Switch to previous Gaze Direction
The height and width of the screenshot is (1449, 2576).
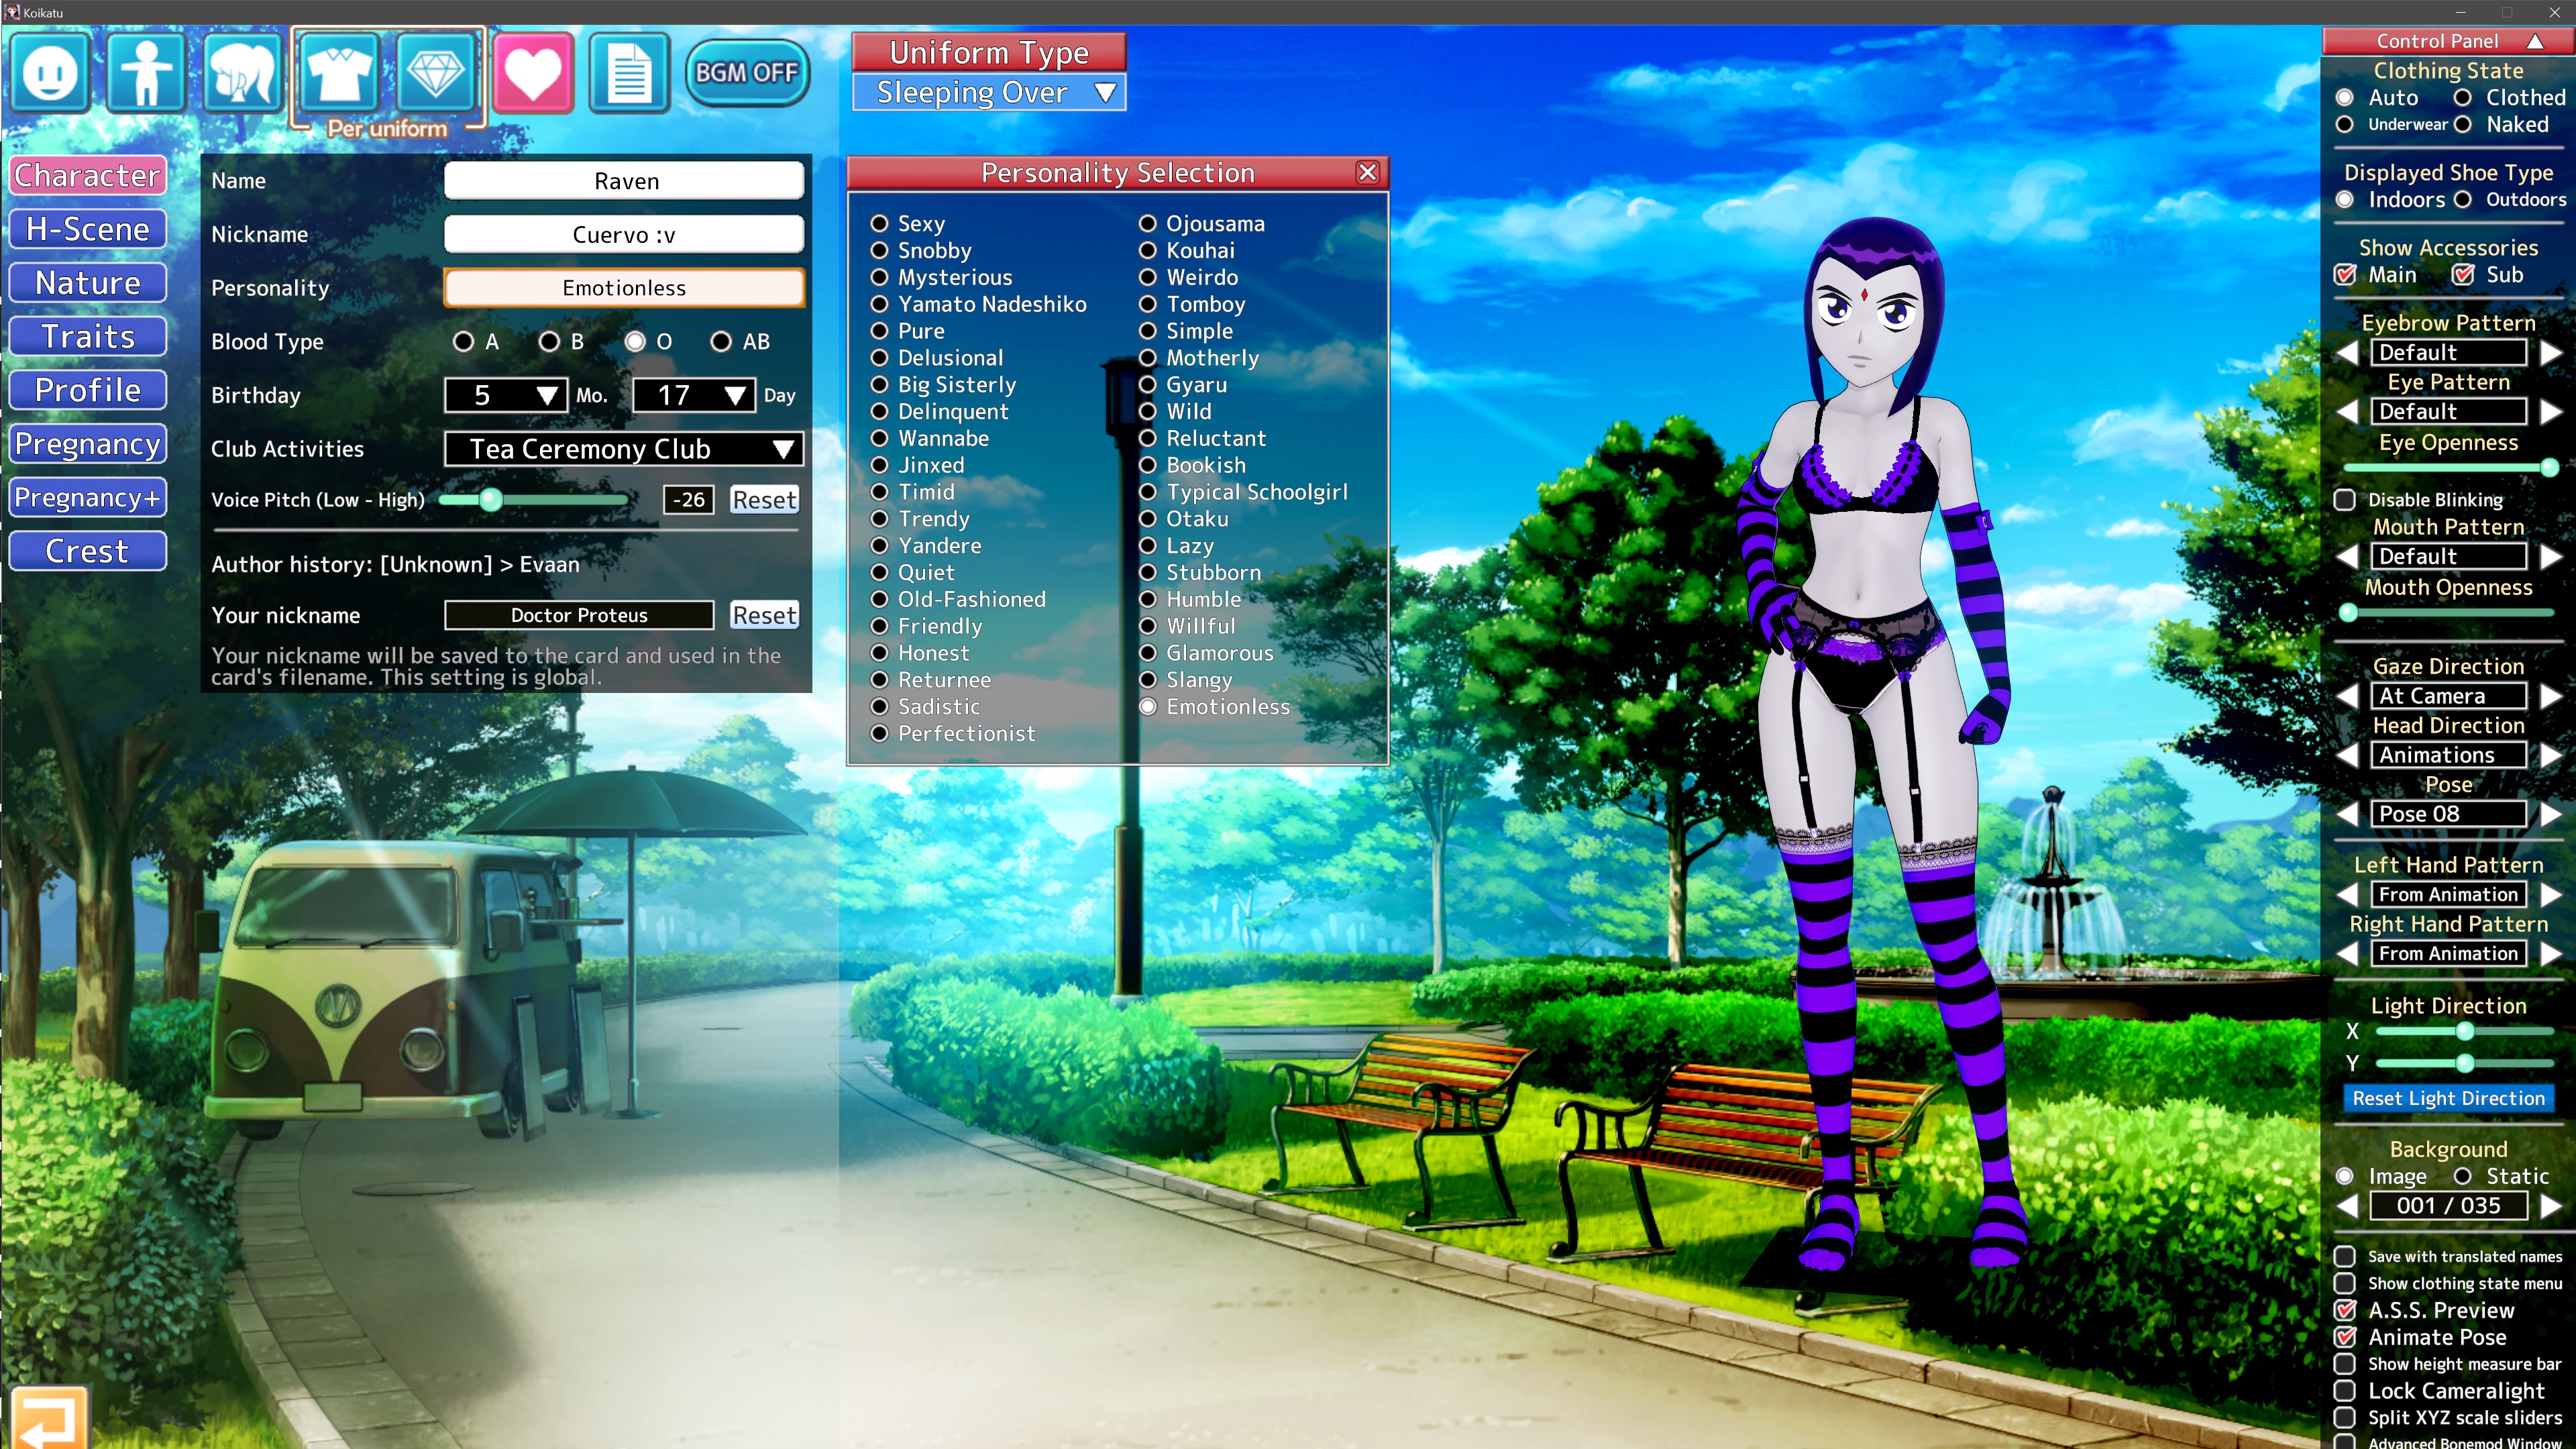[2347, 696]
